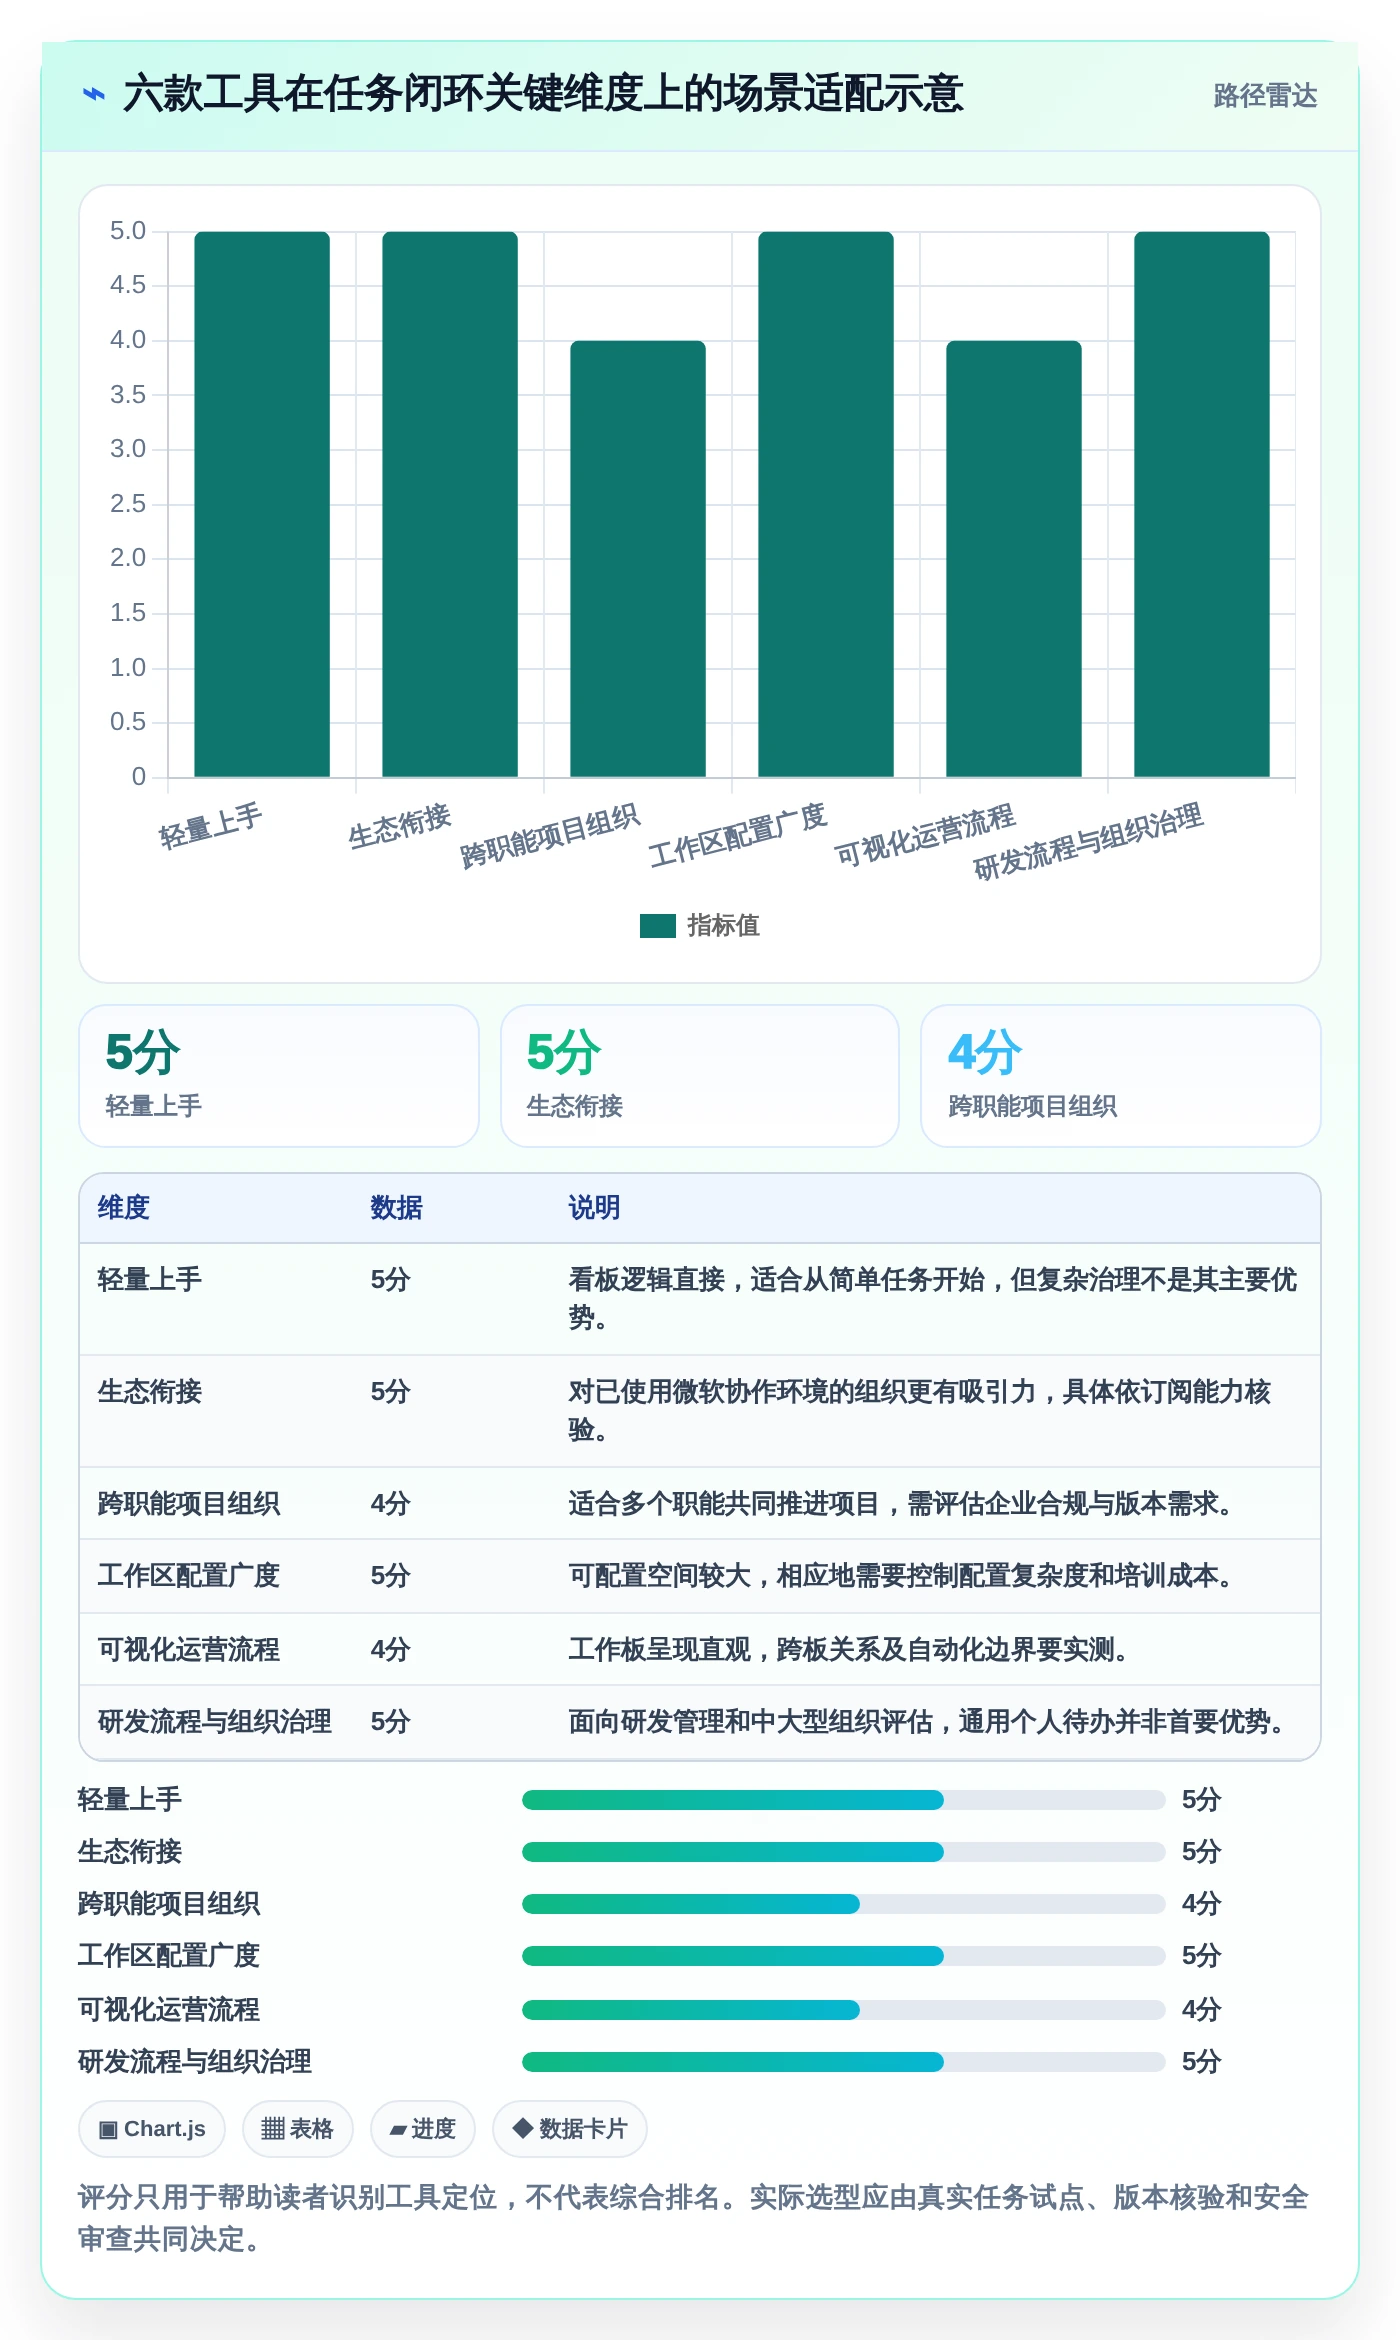1400x2340 pixels.
Task: Click the 研发流程与组织治理 bar in the chart
Action: [1202, 504]
